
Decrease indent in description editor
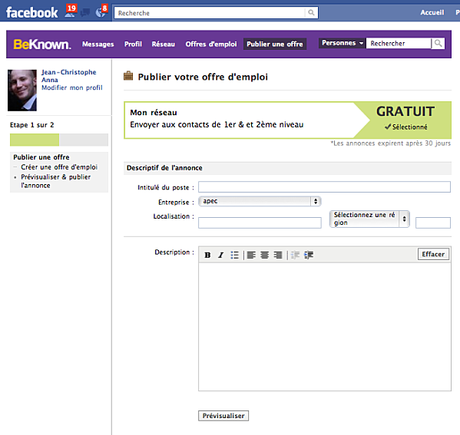pyautogui.click(x=295, y=255)
